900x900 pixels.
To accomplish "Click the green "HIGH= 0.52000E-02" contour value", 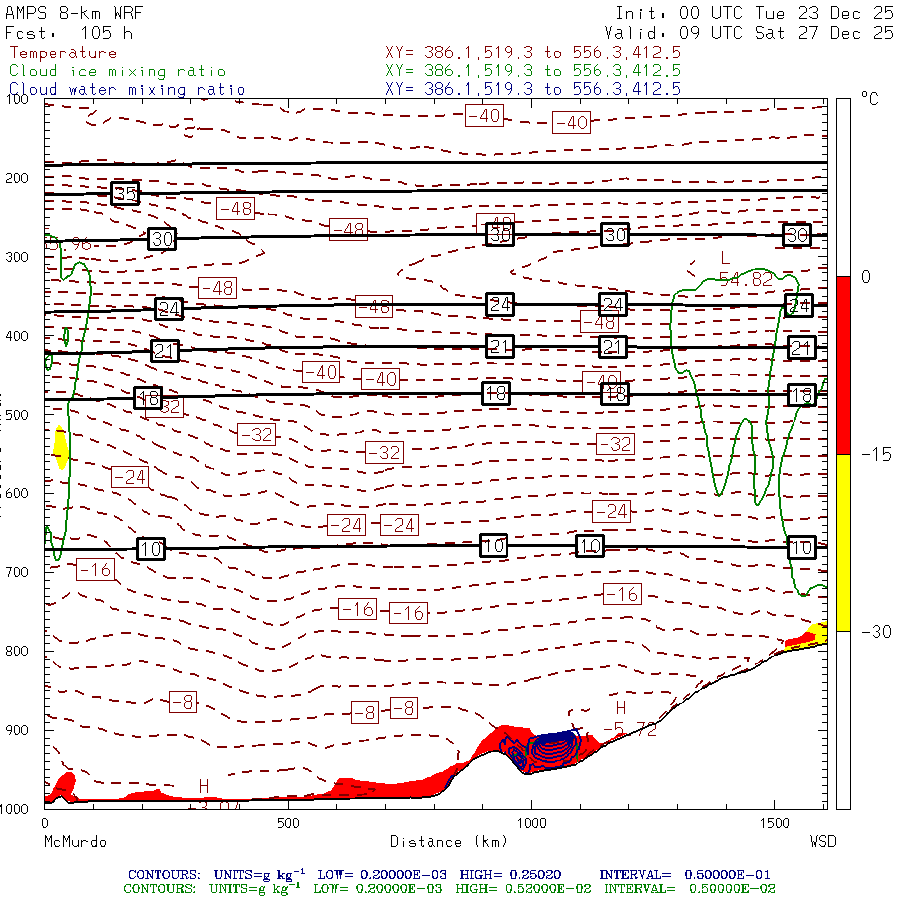I will coord(523,889).
